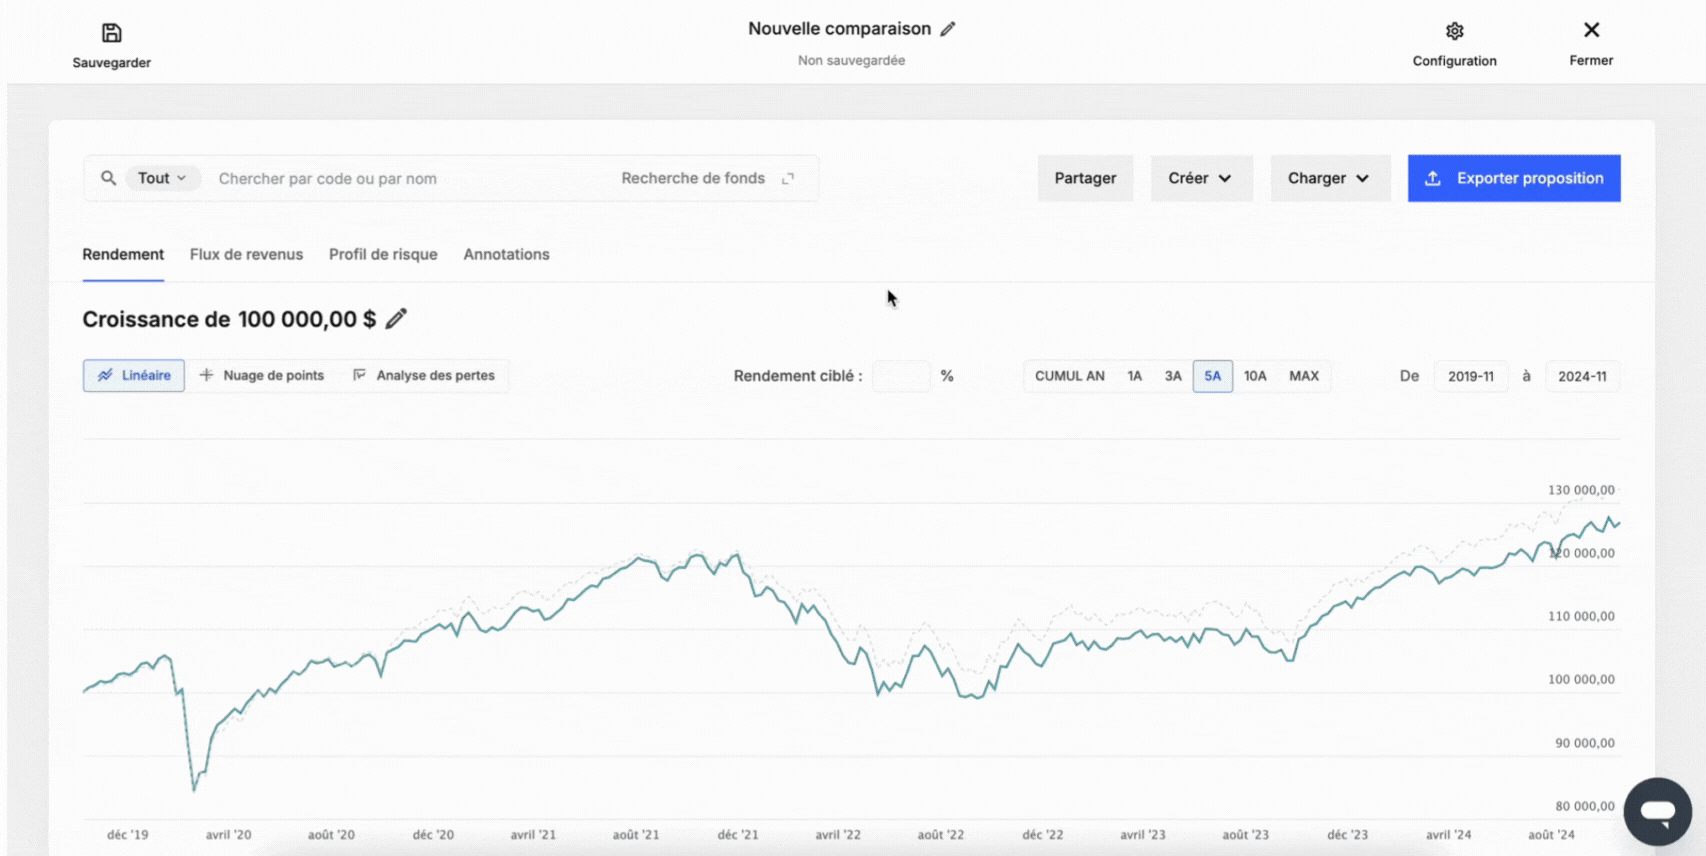Screen dimensions: 1706x856
Task: Click the 130 000,00 axis label
Action: (1581, 490)
